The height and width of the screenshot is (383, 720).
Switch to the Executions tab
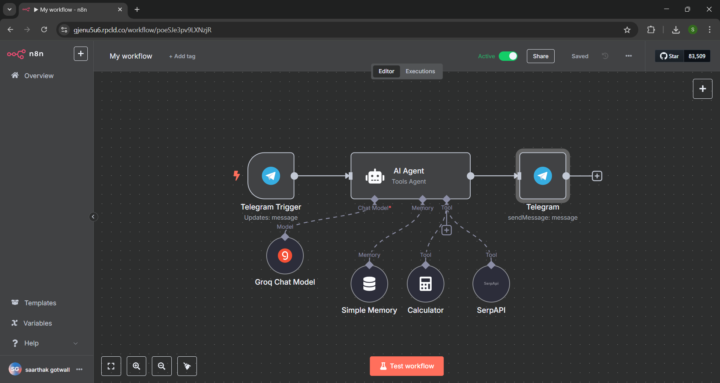point(420,71)
